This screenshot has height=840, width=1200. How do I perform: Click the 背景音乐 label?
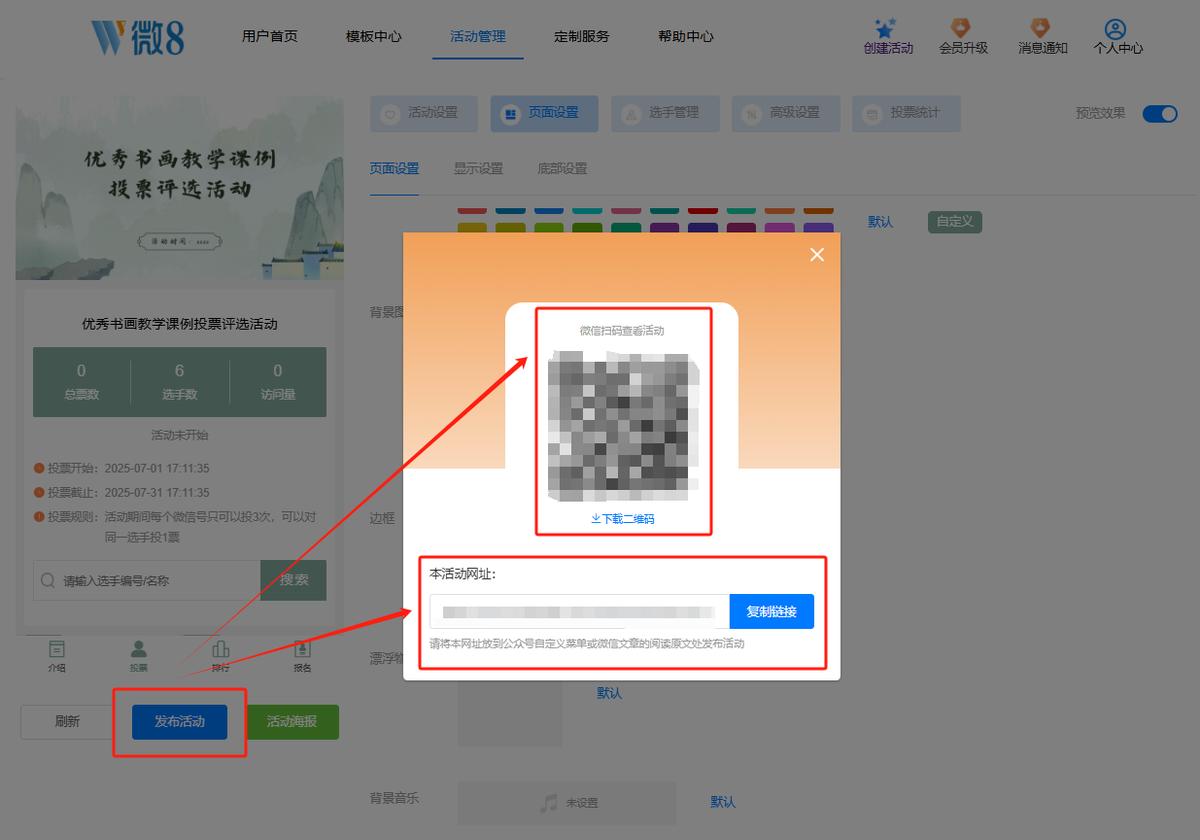click(x=394, y=798)
